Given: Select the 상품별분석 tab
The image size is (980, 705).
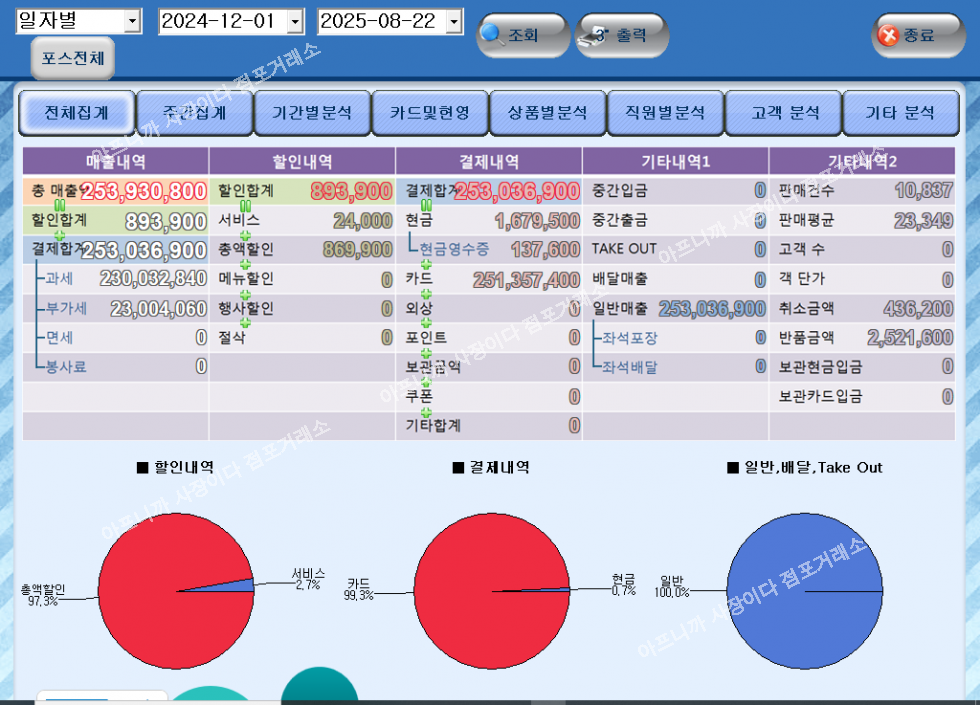Looking at the screenshot, I should (547, 113).
